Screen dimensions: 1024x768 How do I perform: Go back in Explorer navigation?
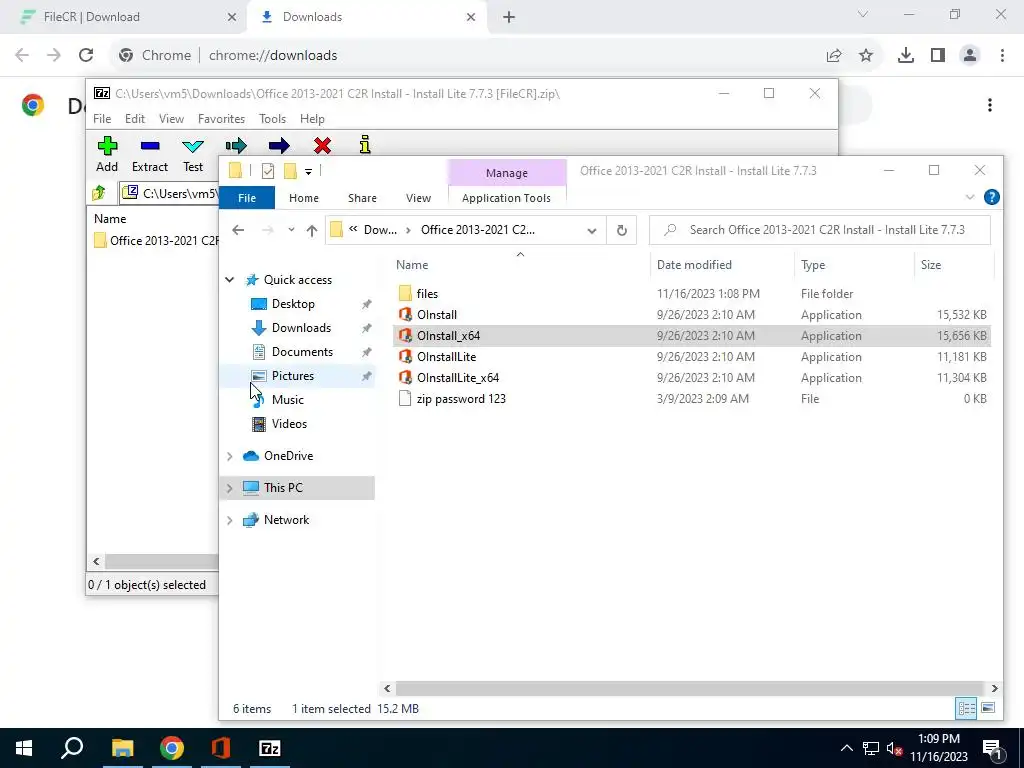tap(238, 230)
